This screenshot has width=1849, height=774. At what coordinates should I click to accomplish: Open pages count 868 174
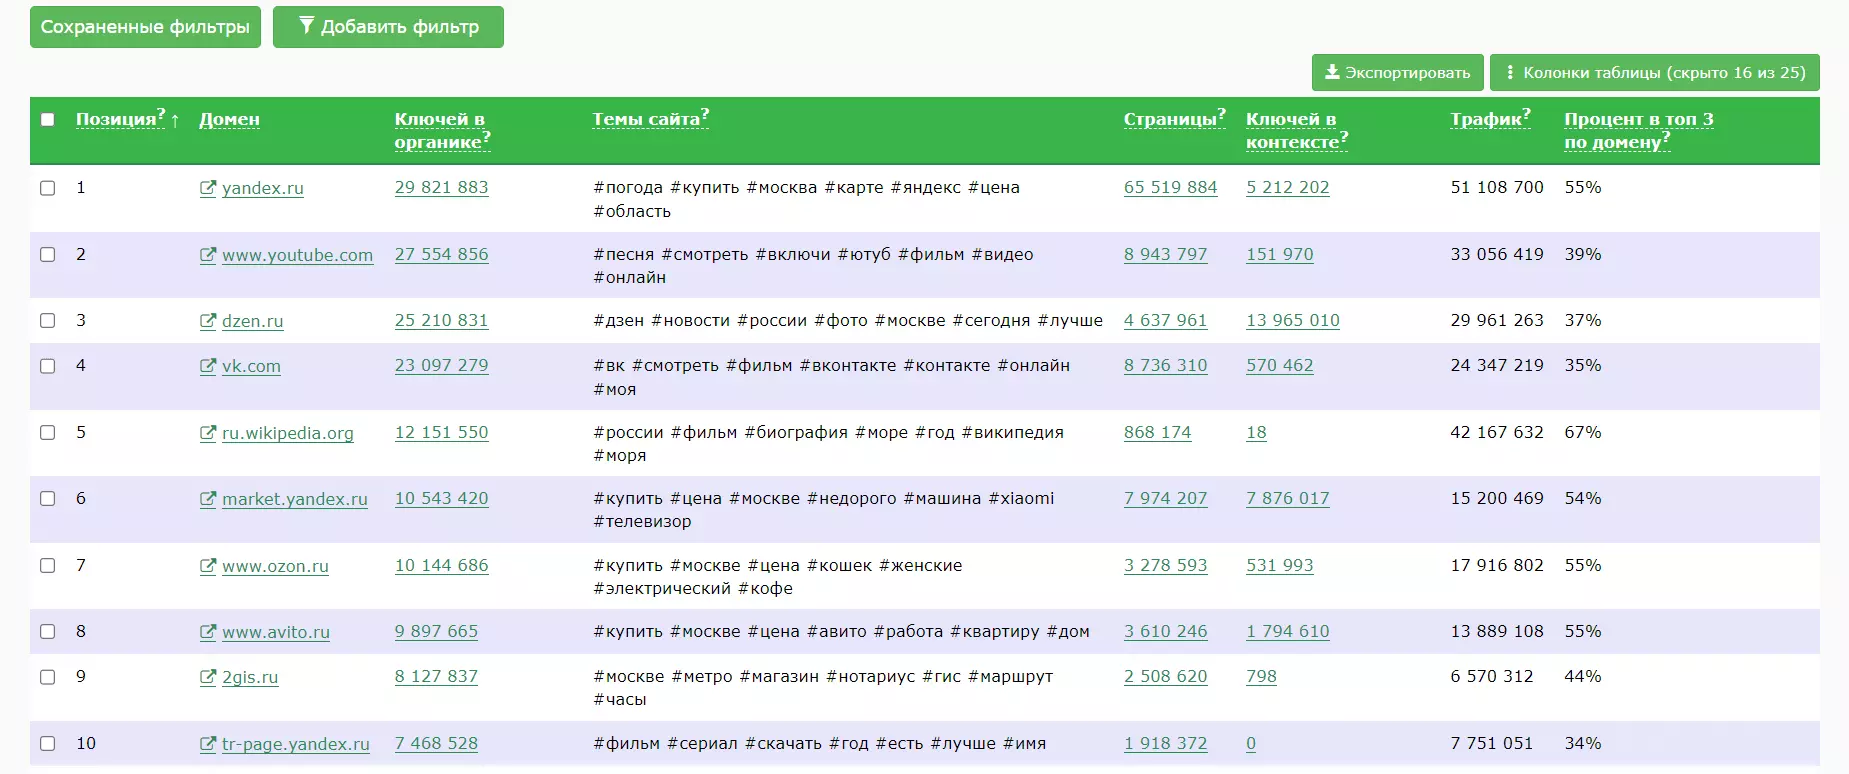point(1157,432)
